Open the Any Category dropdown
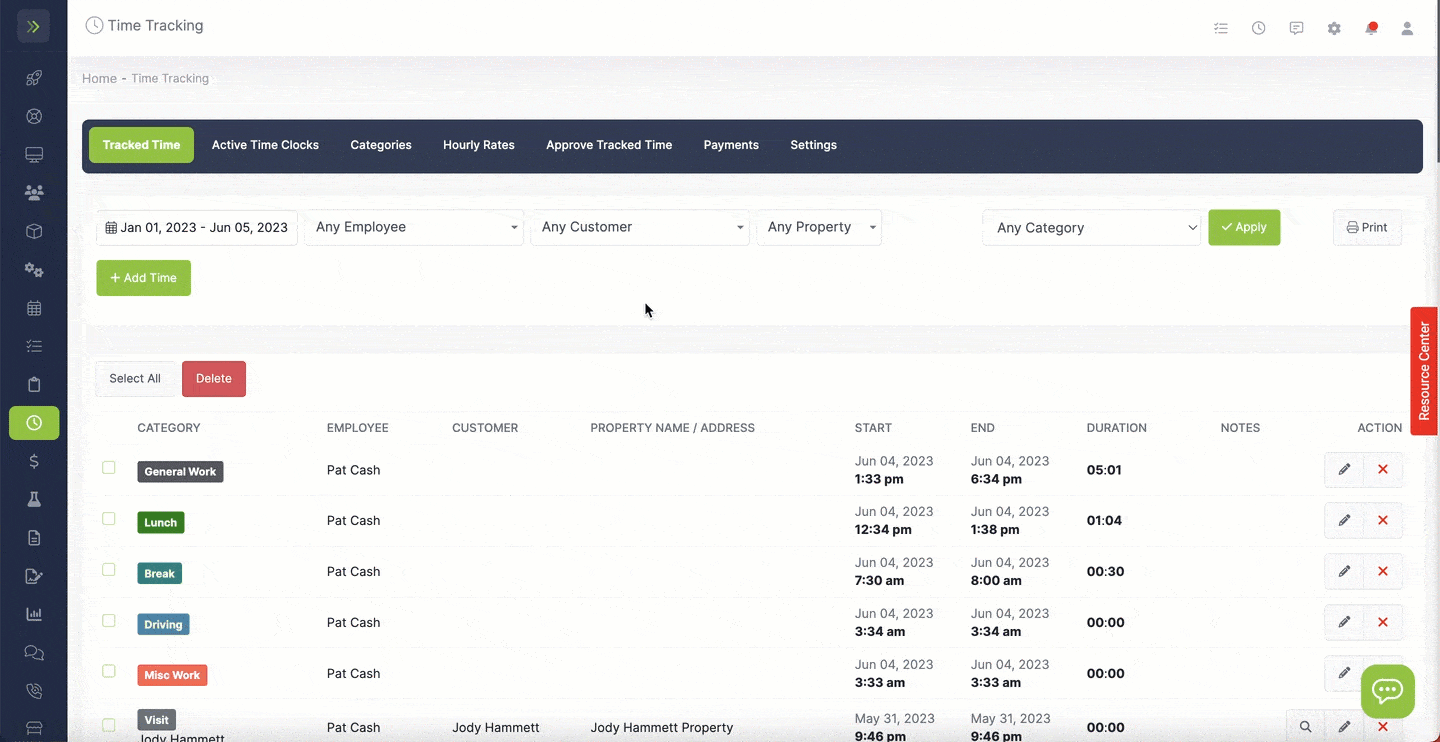 point(1091,228)
